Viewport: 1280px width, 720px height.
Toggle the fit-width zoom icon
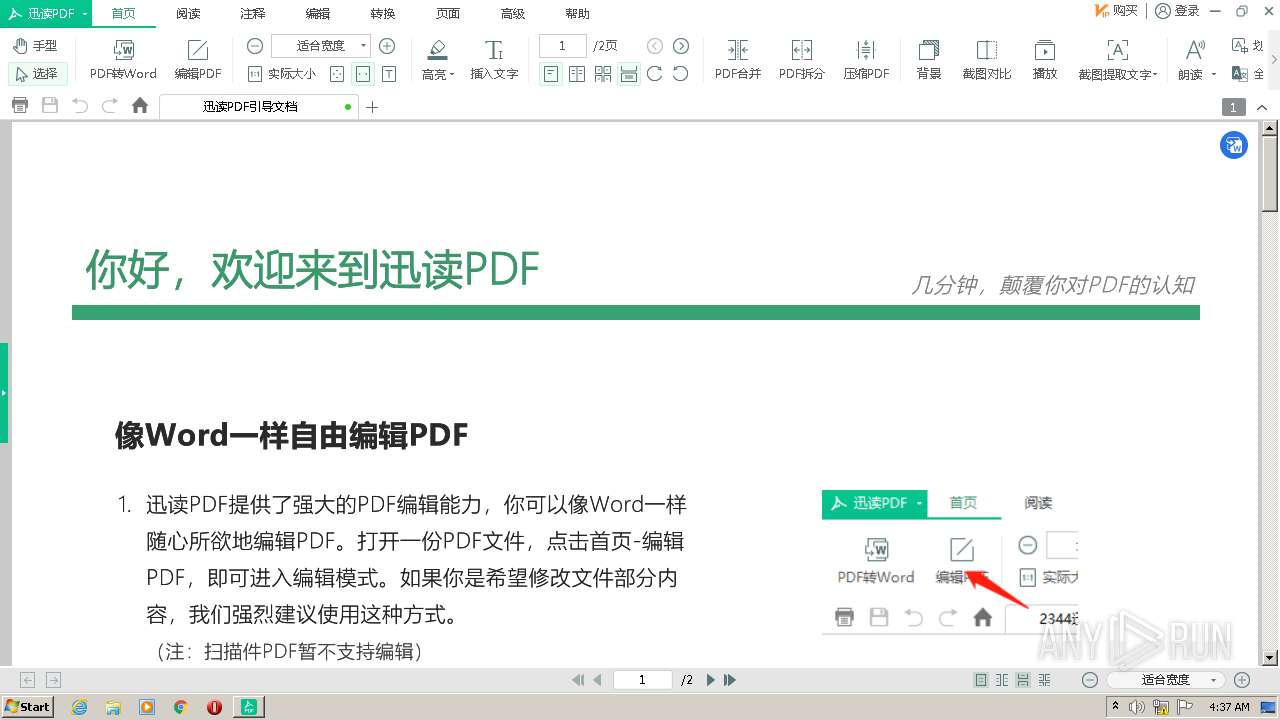tap(363, 73)
